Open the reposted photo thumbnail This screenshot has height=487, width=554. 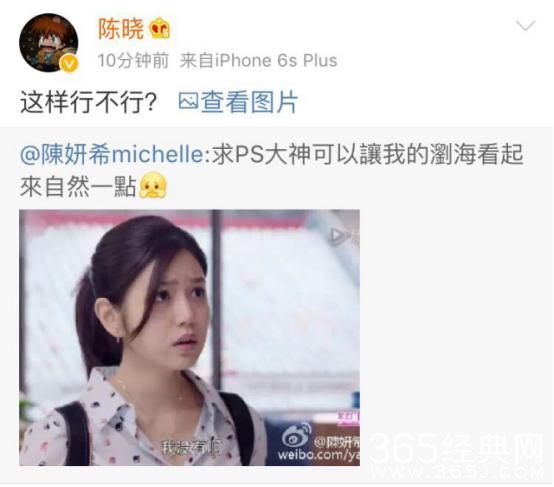pos(189,338)
